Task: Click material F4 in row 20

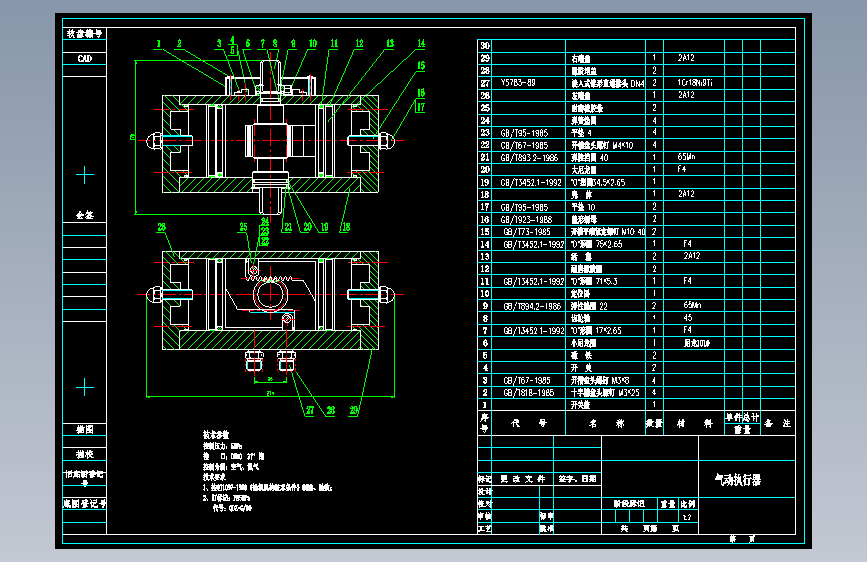Action: pos(682,169)
